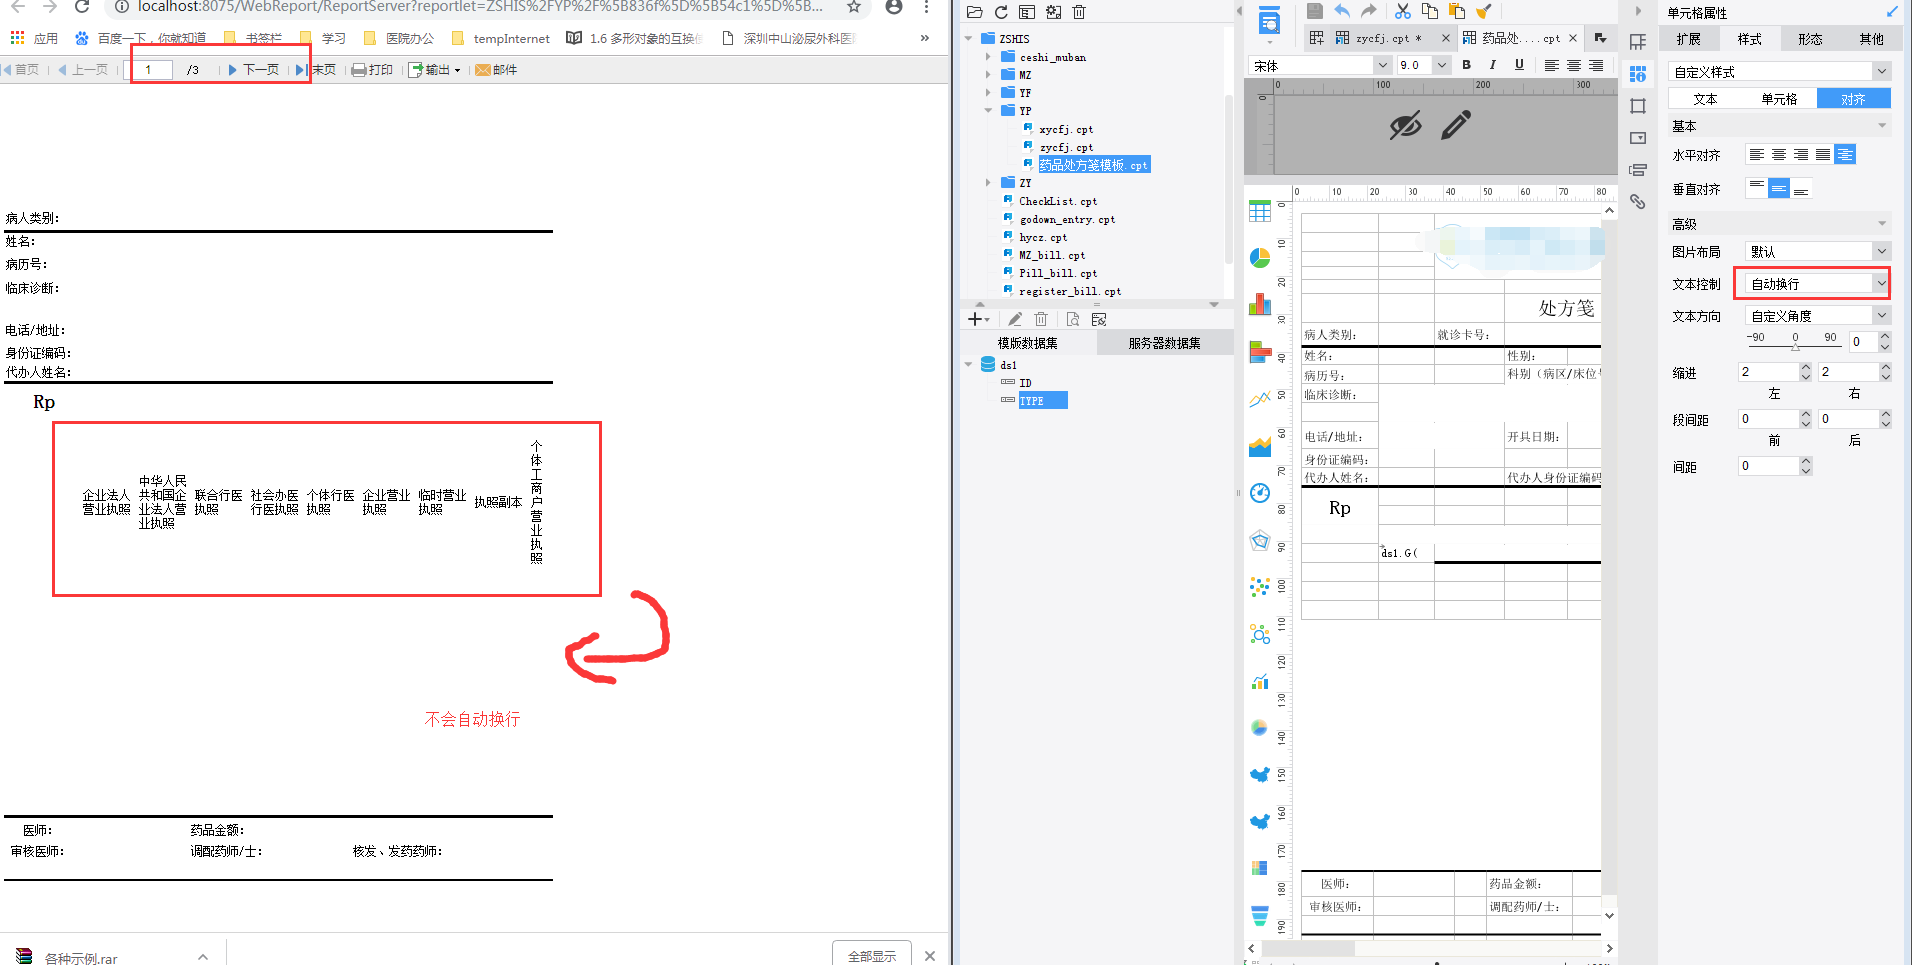Image resolution: width=1912 pixels, height=965 pixels.
Task: Preview the dataset icon in dataset toolbar
Action: pos(1073,319)
